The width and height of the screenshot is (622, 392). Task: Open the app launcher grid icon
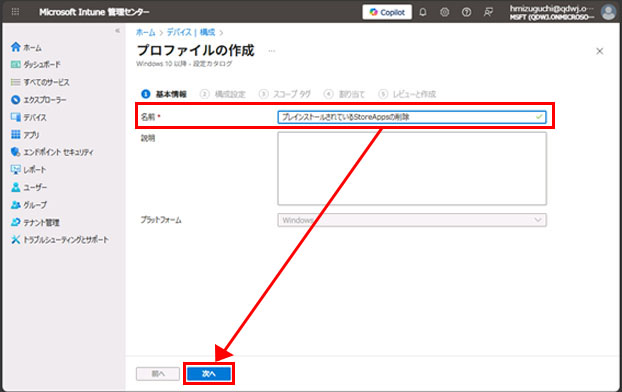coord(15,12)
